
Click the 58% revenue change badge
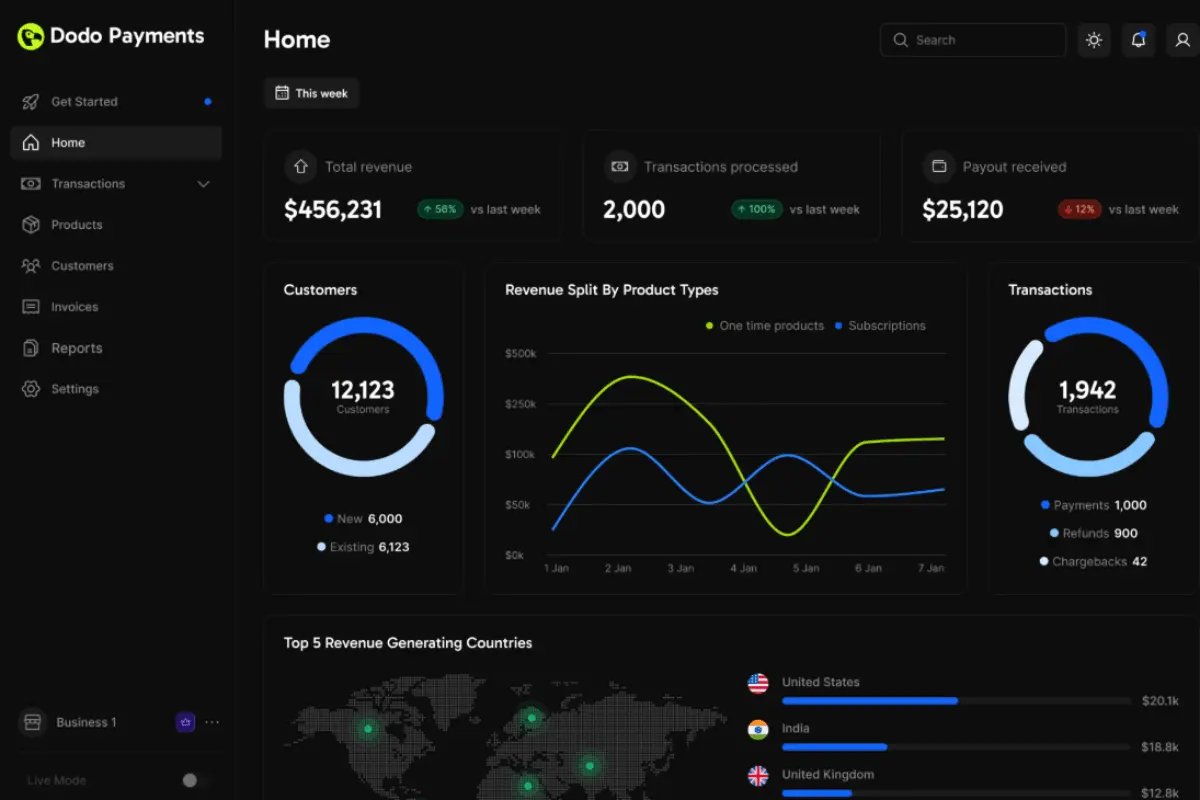click(440, 209)
